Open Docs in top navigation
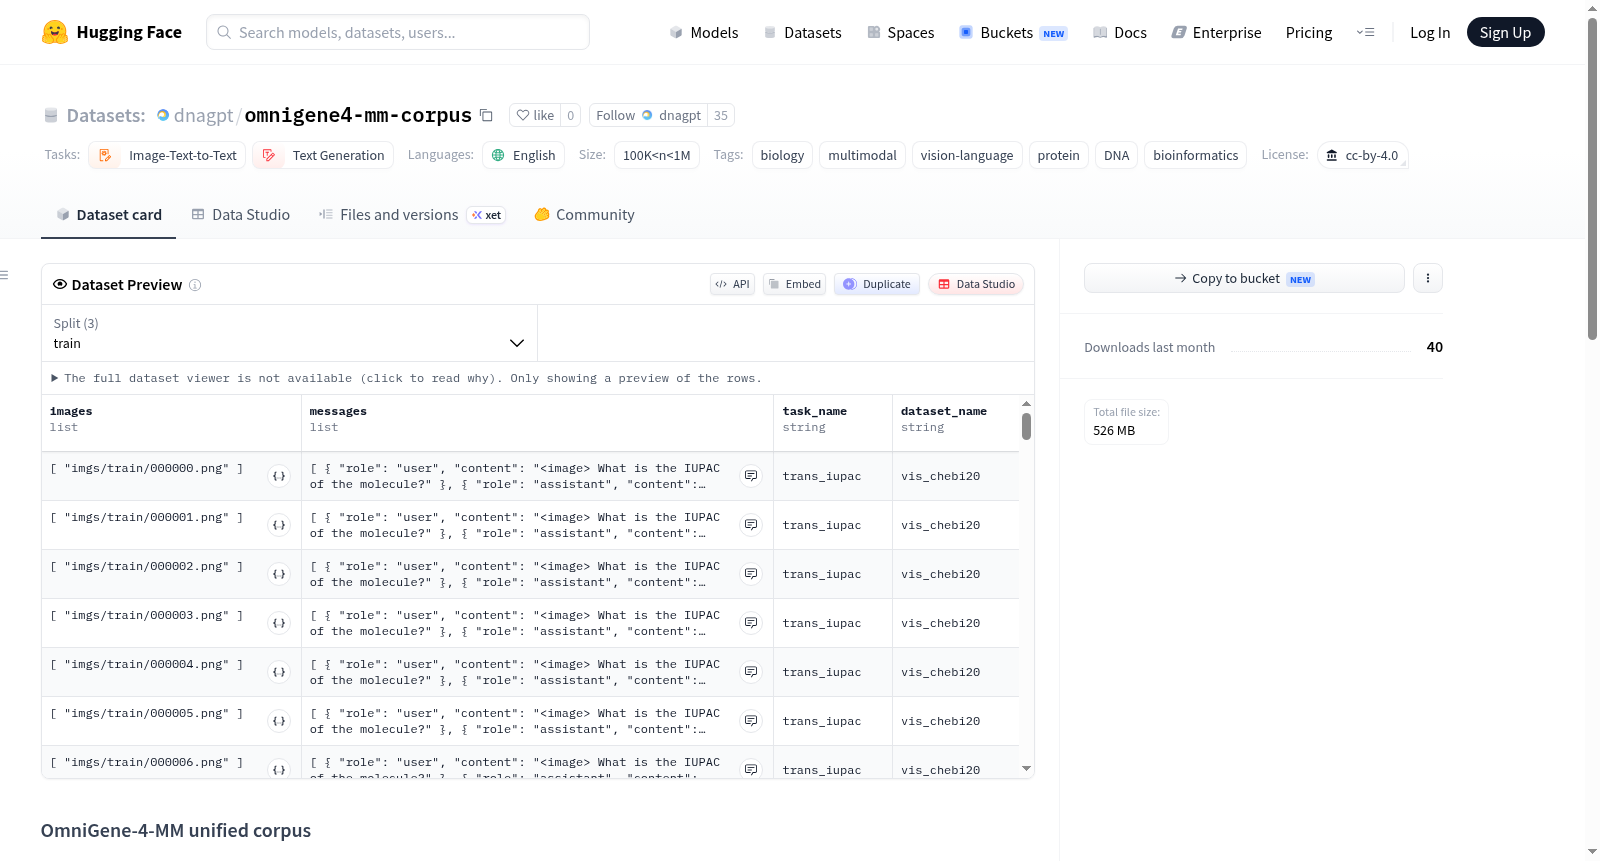 point(1120,32)
